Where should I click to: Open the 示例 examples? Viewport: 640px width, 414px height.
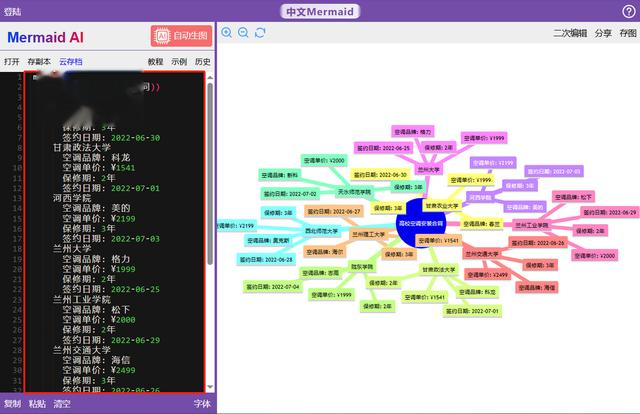tap(179, 62)
